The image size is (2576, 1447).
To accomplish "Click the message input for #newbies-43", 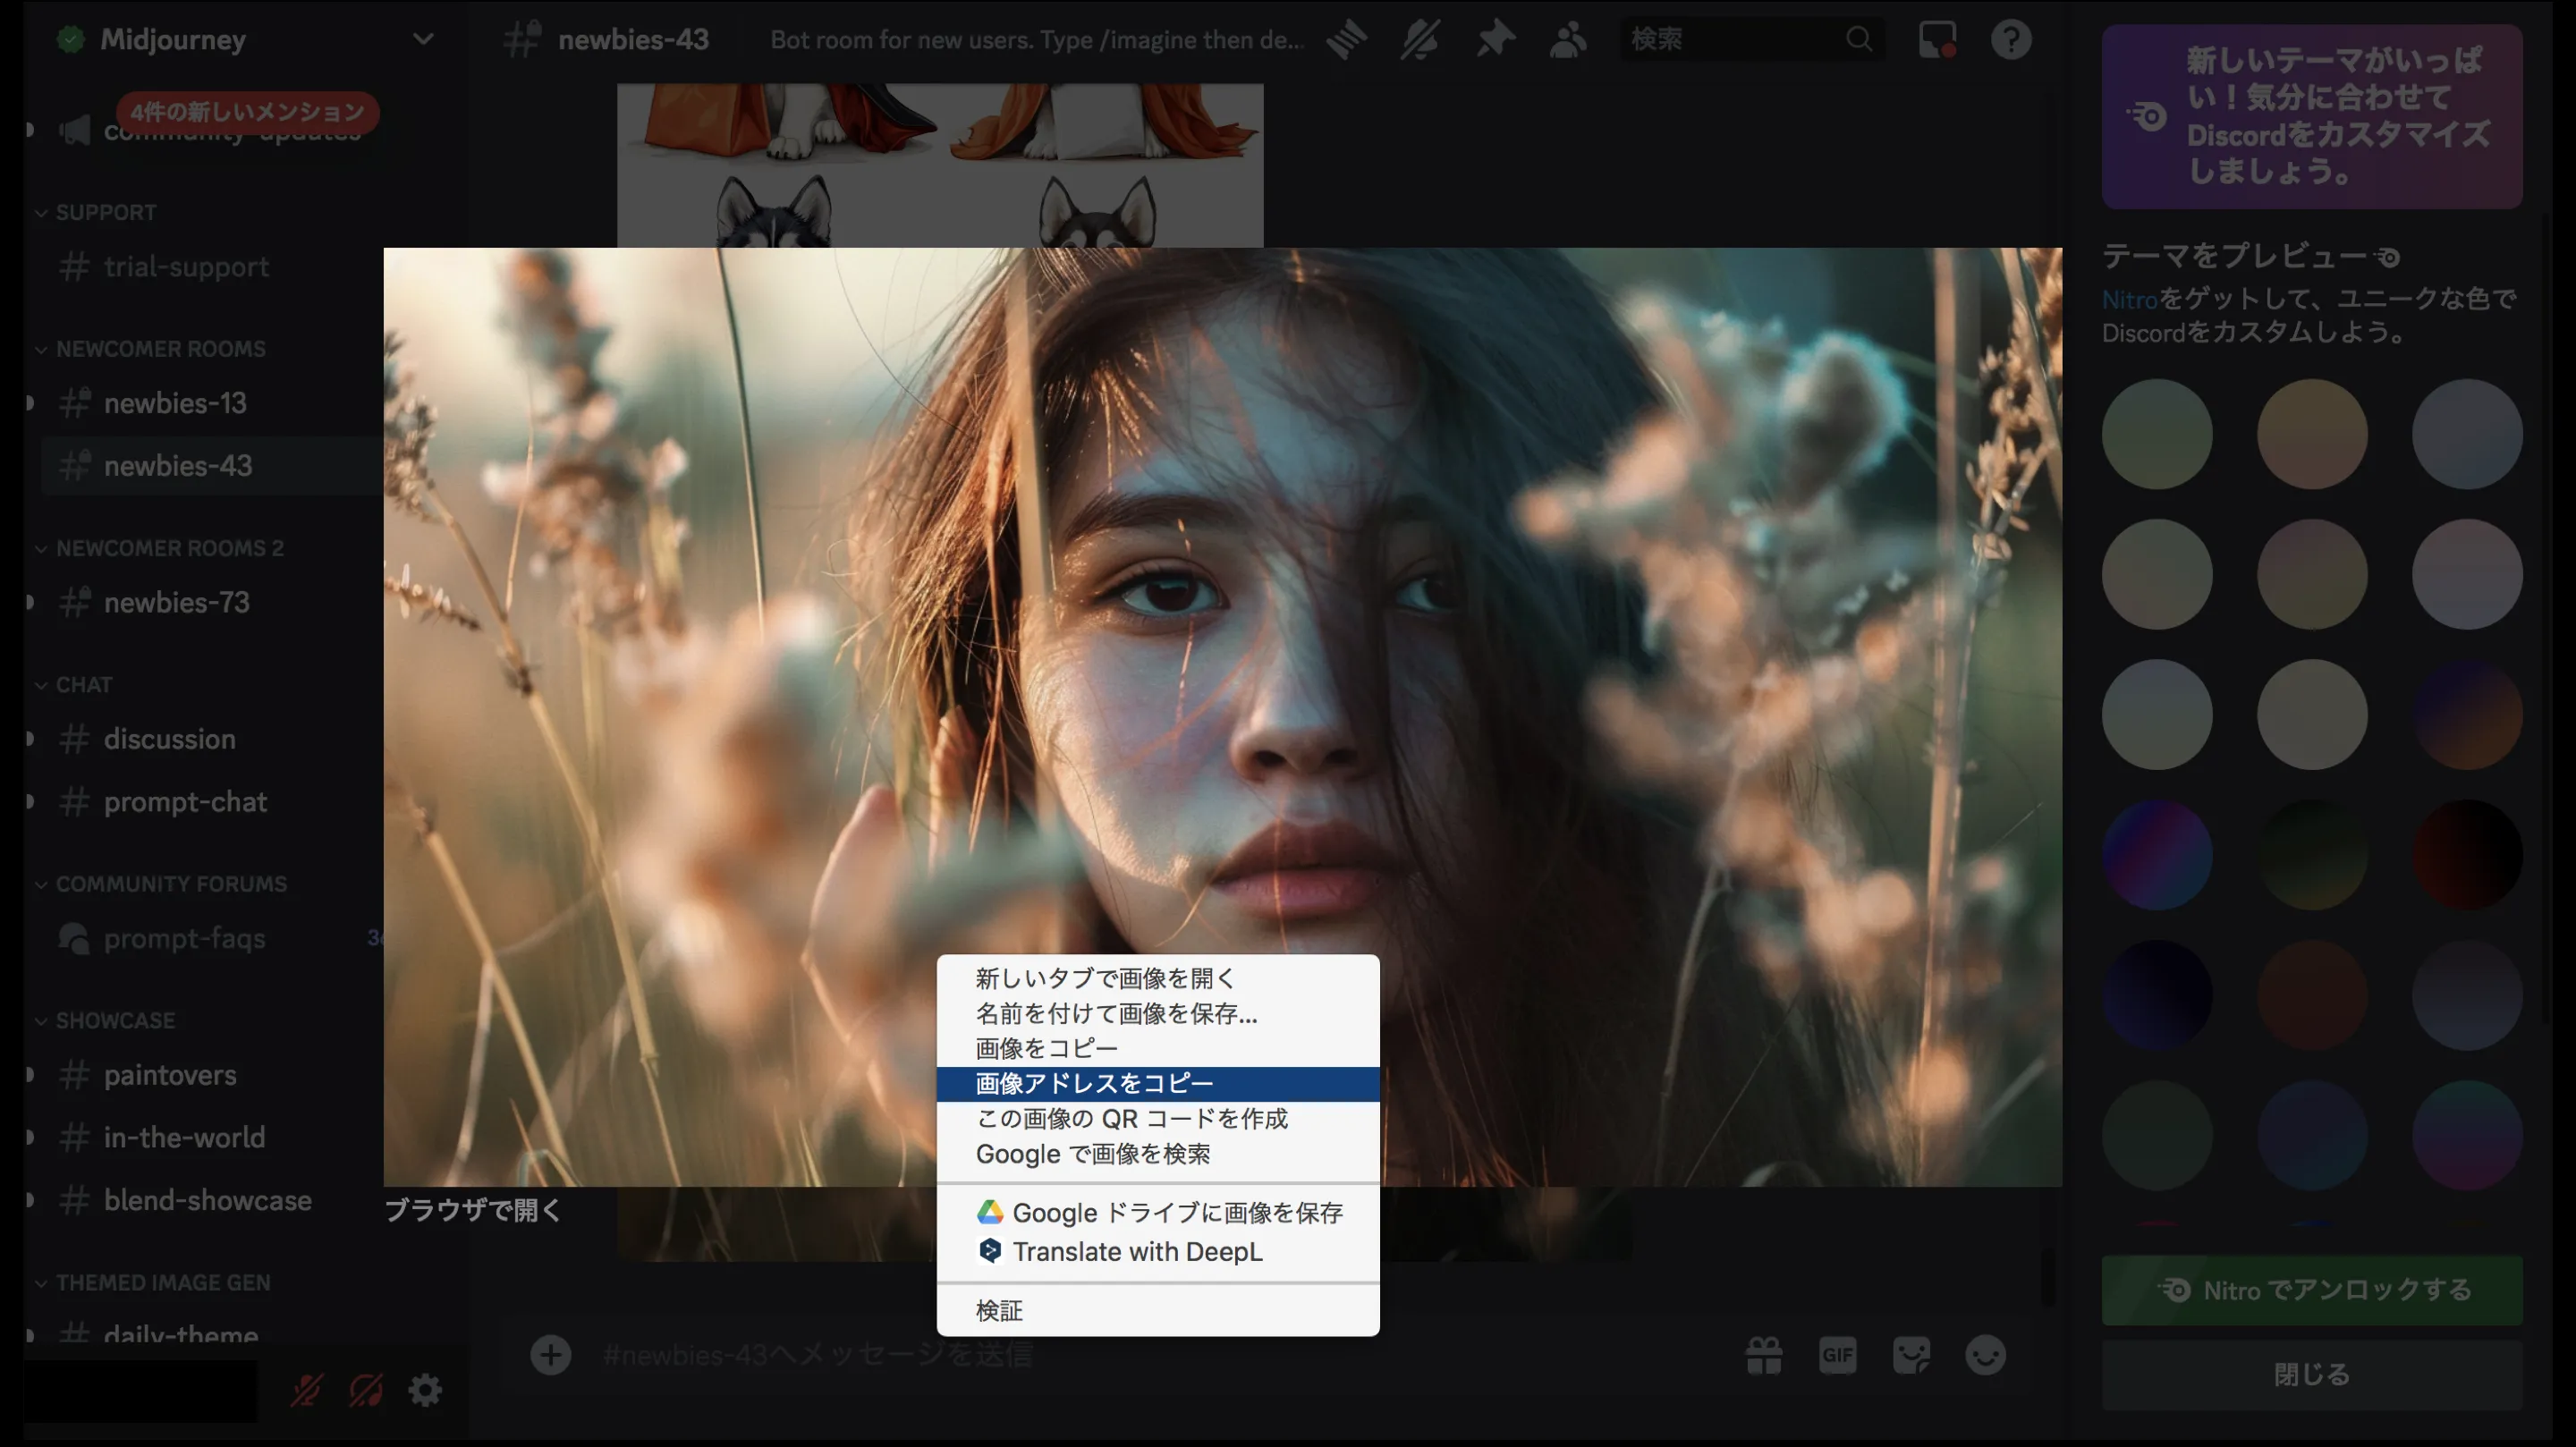I will coord(1150,1355).
